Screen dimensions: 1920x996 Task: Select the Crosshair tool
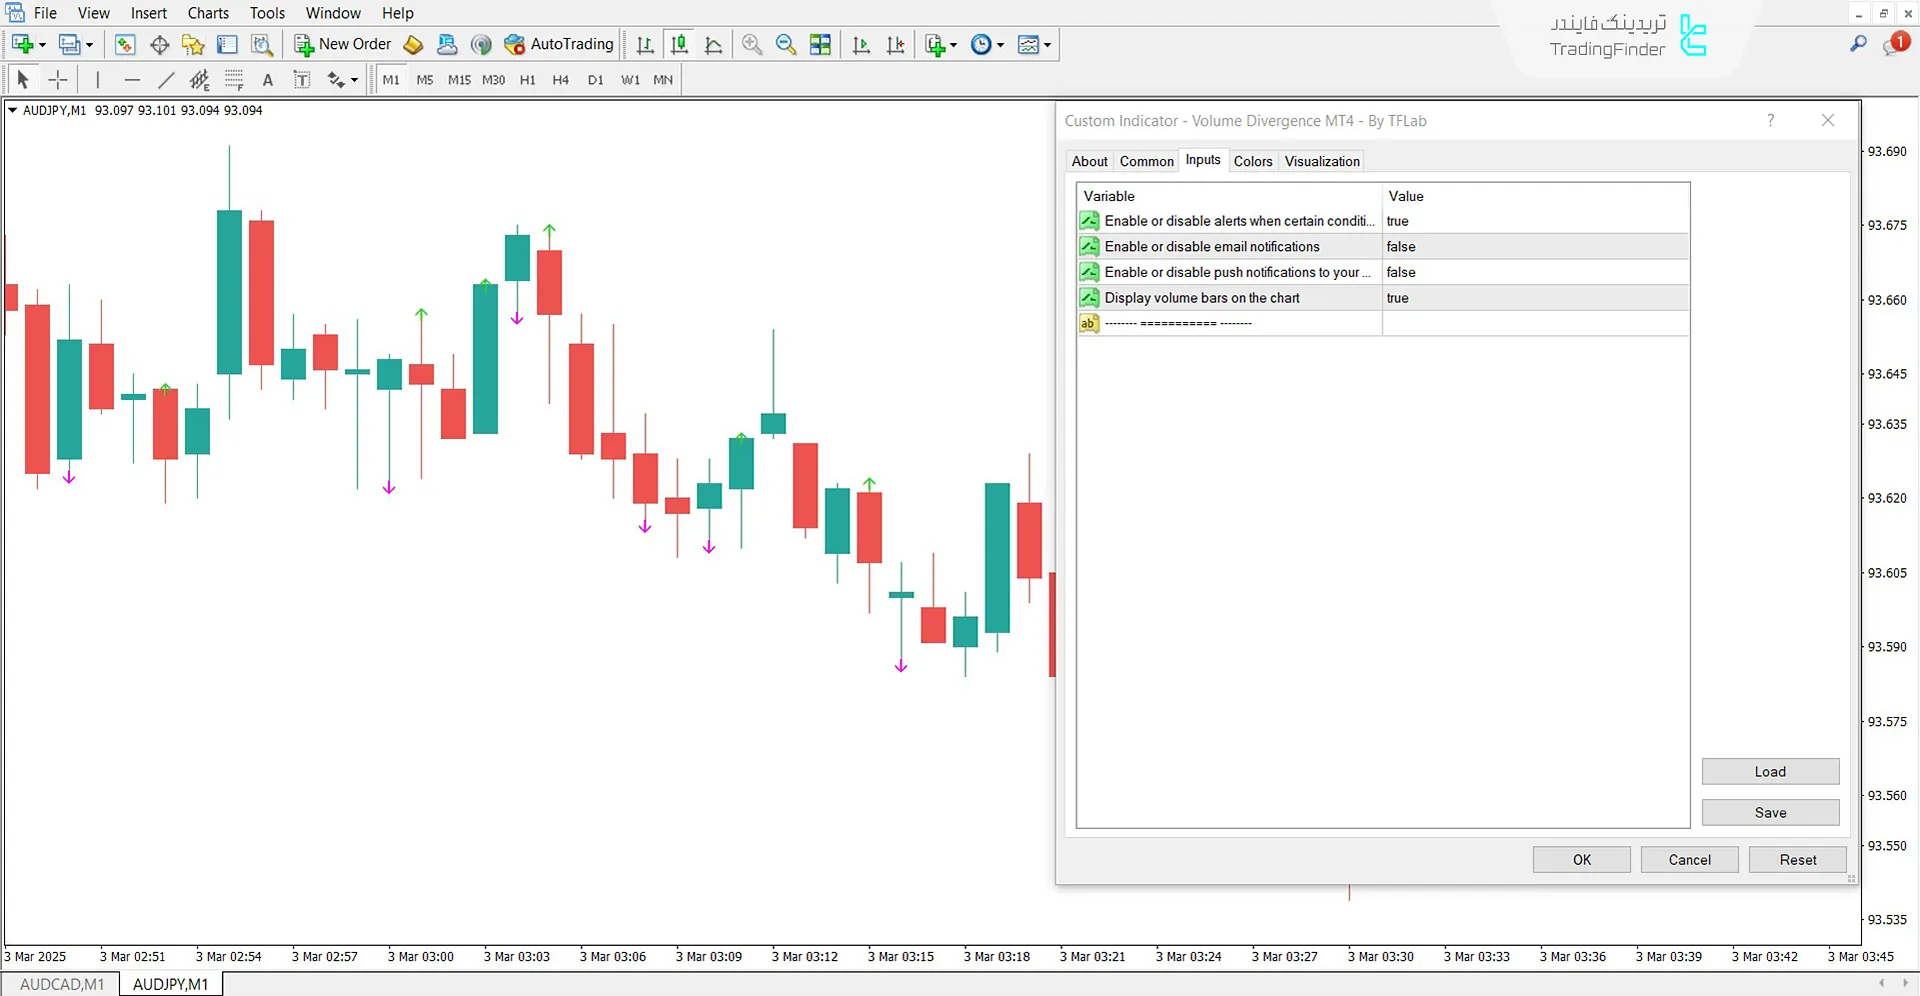pyautogui.click(x=57, y=79)
